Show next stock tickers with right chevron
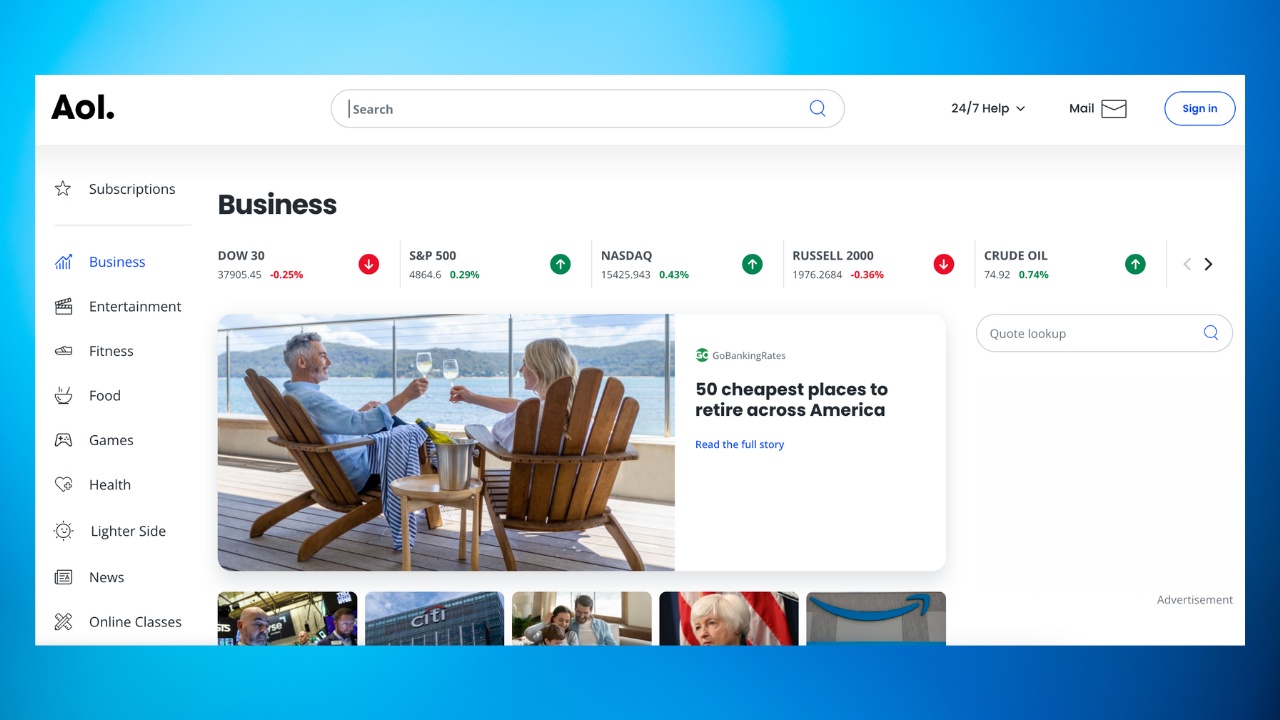 [1208, 264]
